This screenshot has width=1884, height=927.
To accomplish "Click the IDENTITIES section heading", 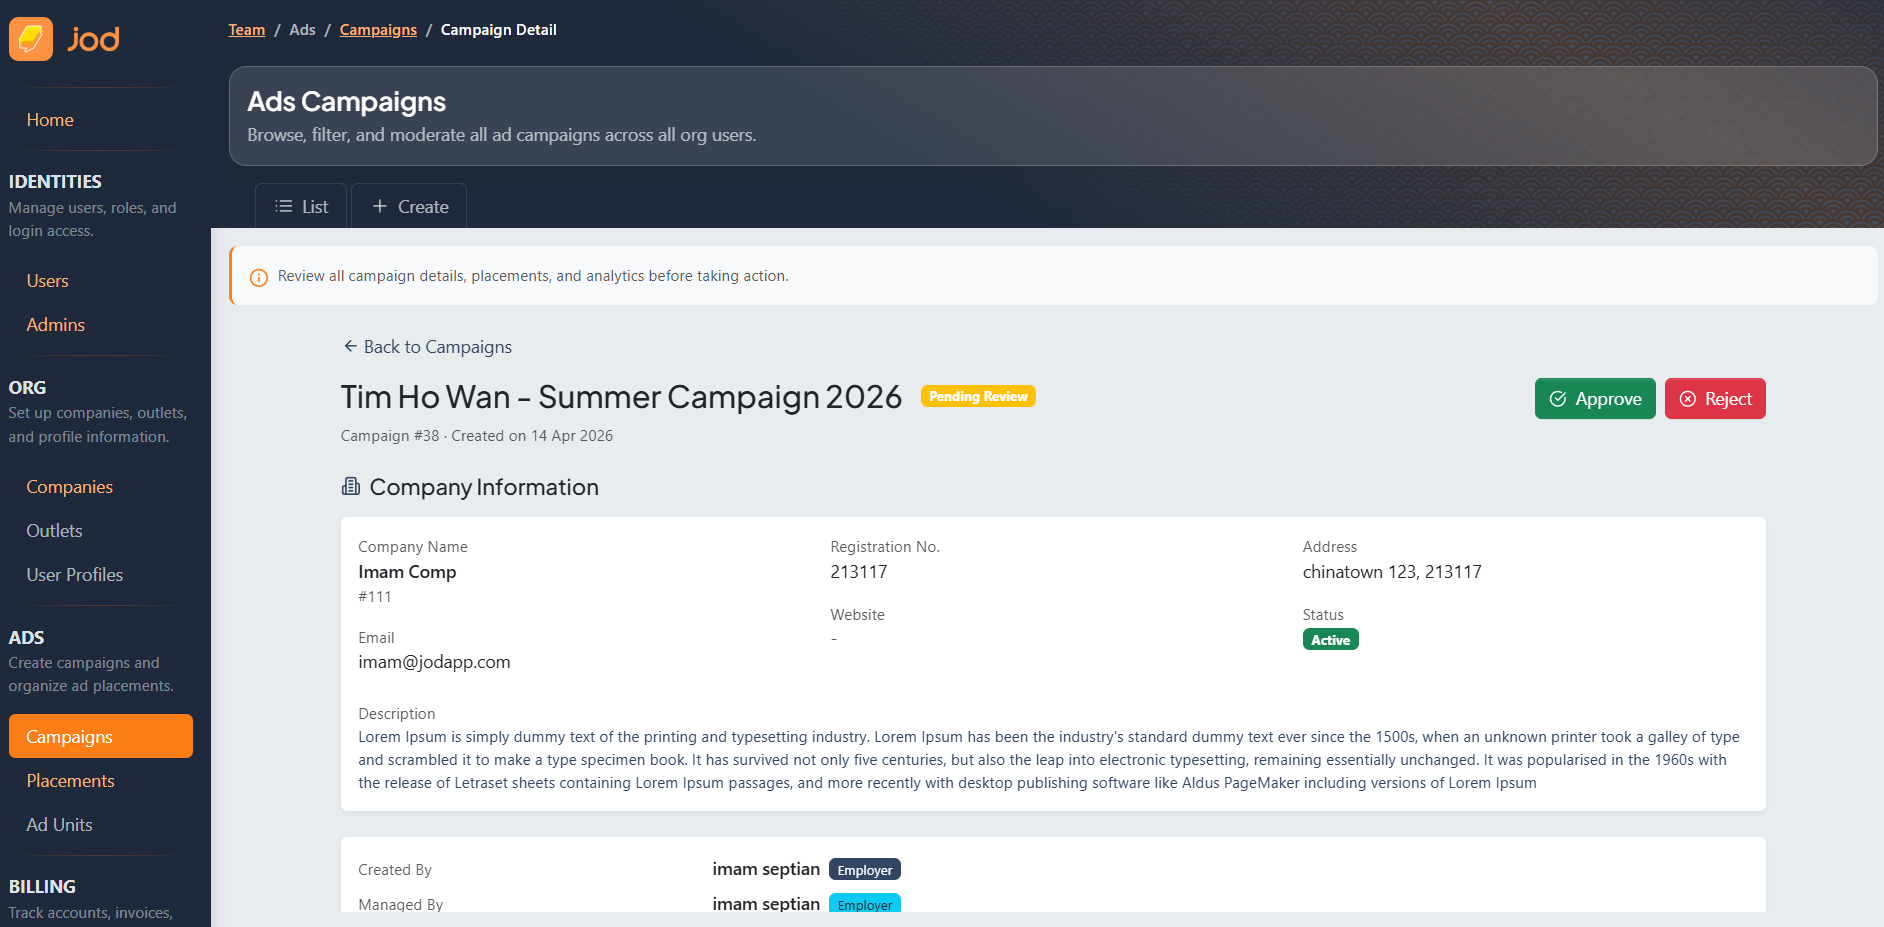I will coord(55,182).
